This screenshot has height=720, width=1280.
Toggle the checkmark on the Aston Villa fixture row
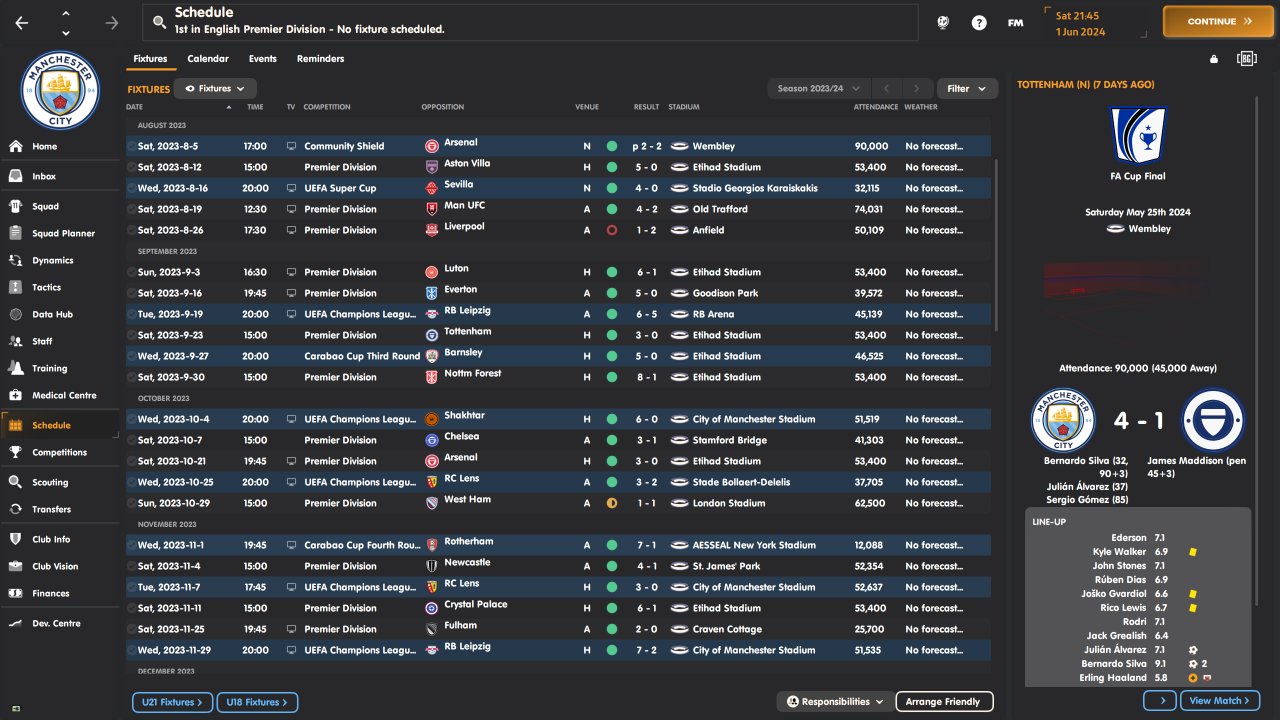click(x=131, y=167)
